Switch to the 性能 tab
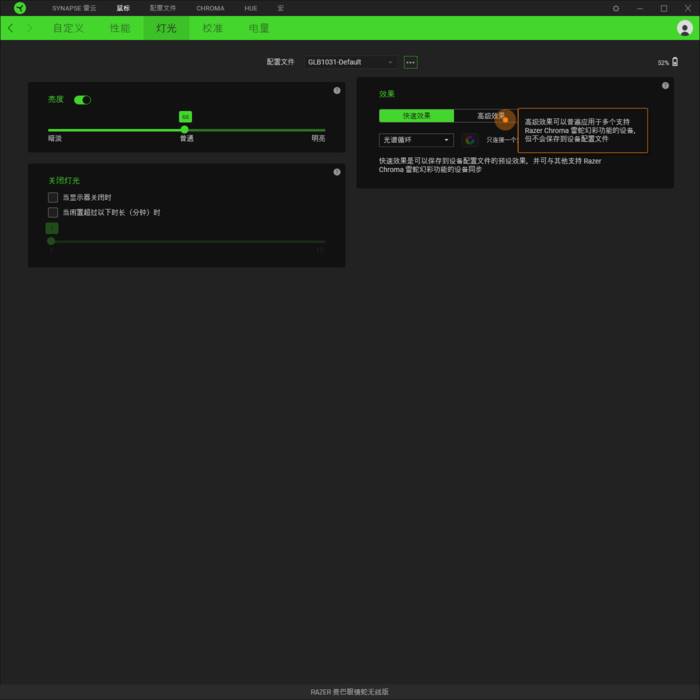 (x=120, y=28)
